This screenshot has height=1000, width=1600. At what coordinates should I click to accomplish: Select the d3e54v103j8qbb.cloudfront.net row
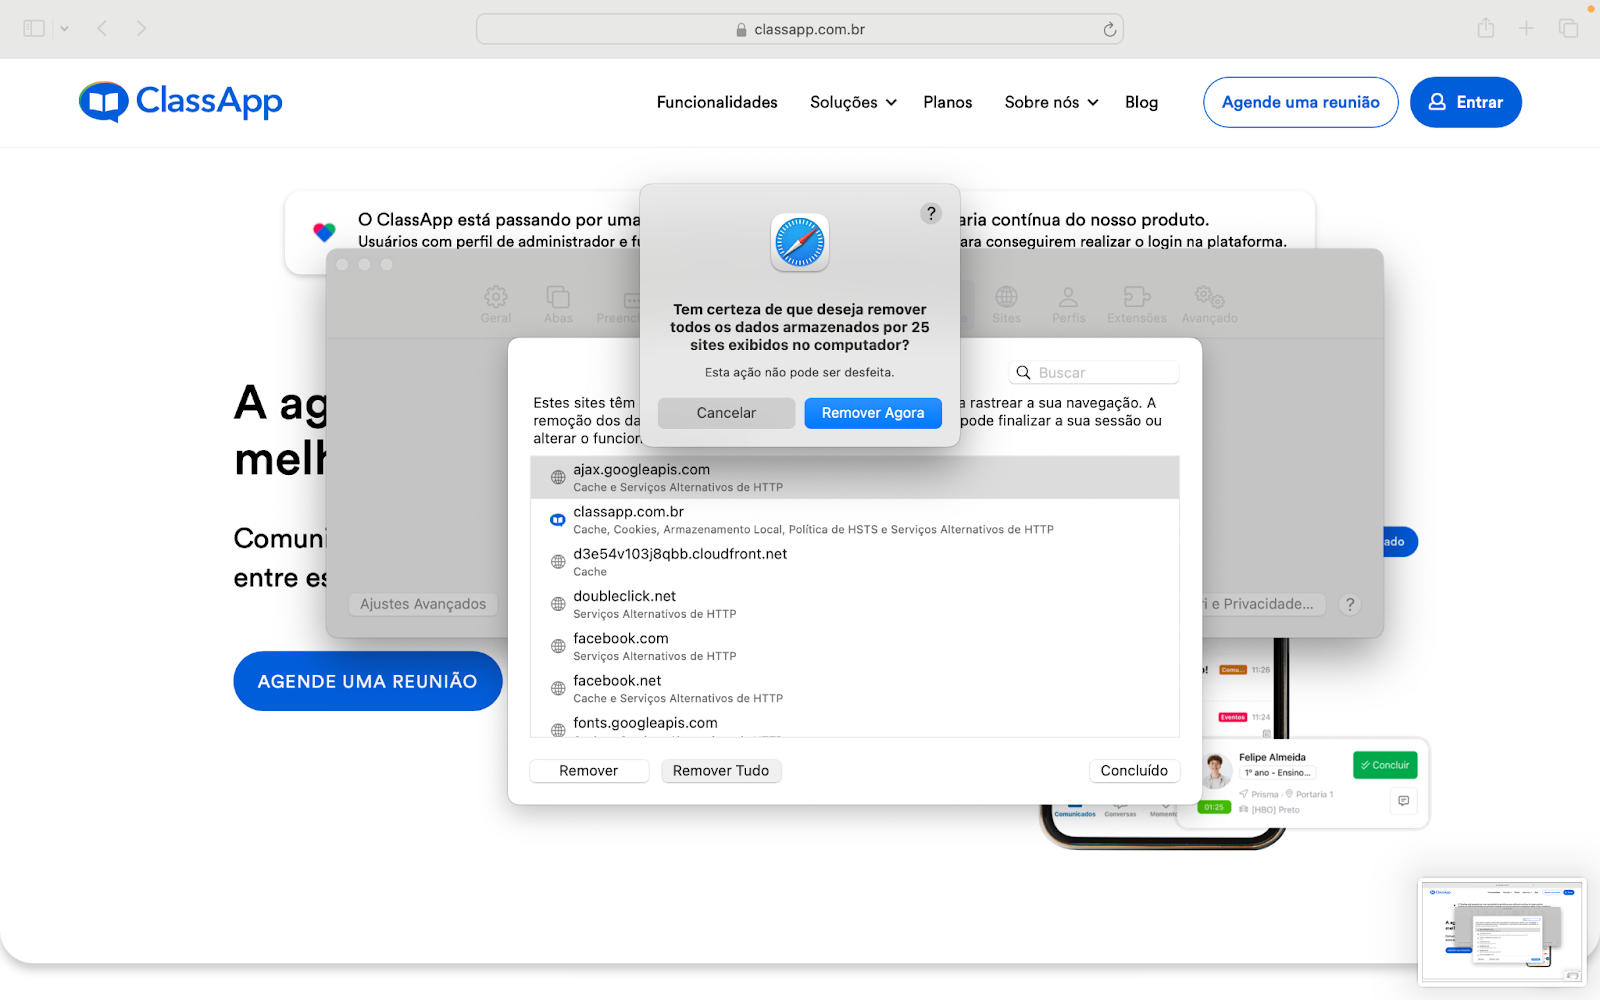pos(855,562)
